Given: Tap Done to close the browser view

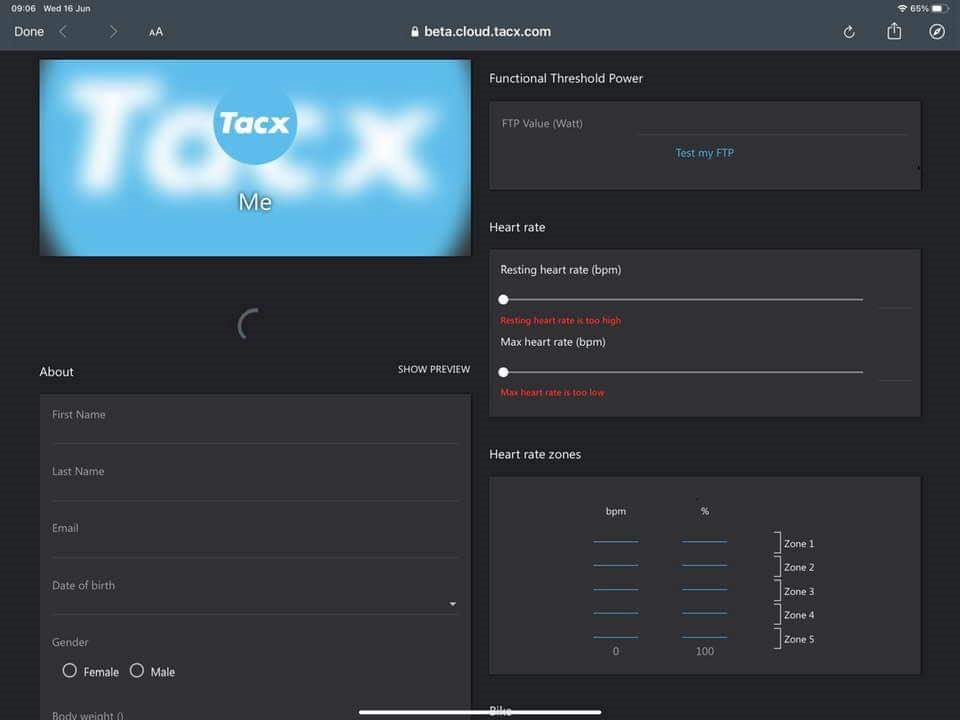Looking at the screenshot, I should [x=29, y=32].
